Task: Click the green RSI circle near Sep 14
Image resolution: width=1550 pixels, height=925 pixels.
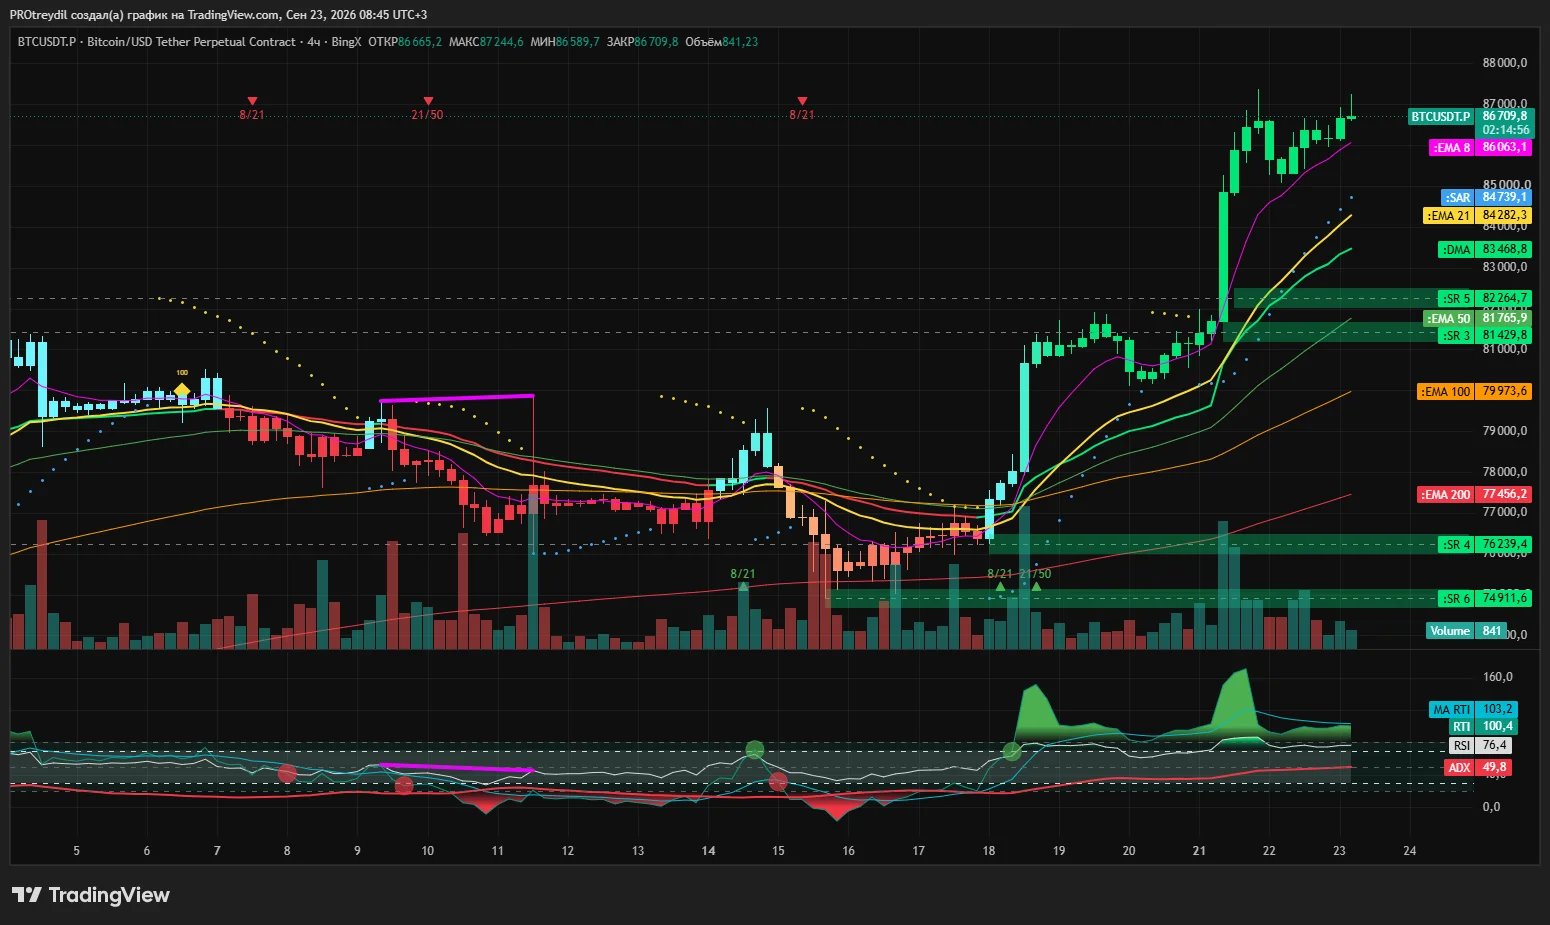Action: click(755, 749)
